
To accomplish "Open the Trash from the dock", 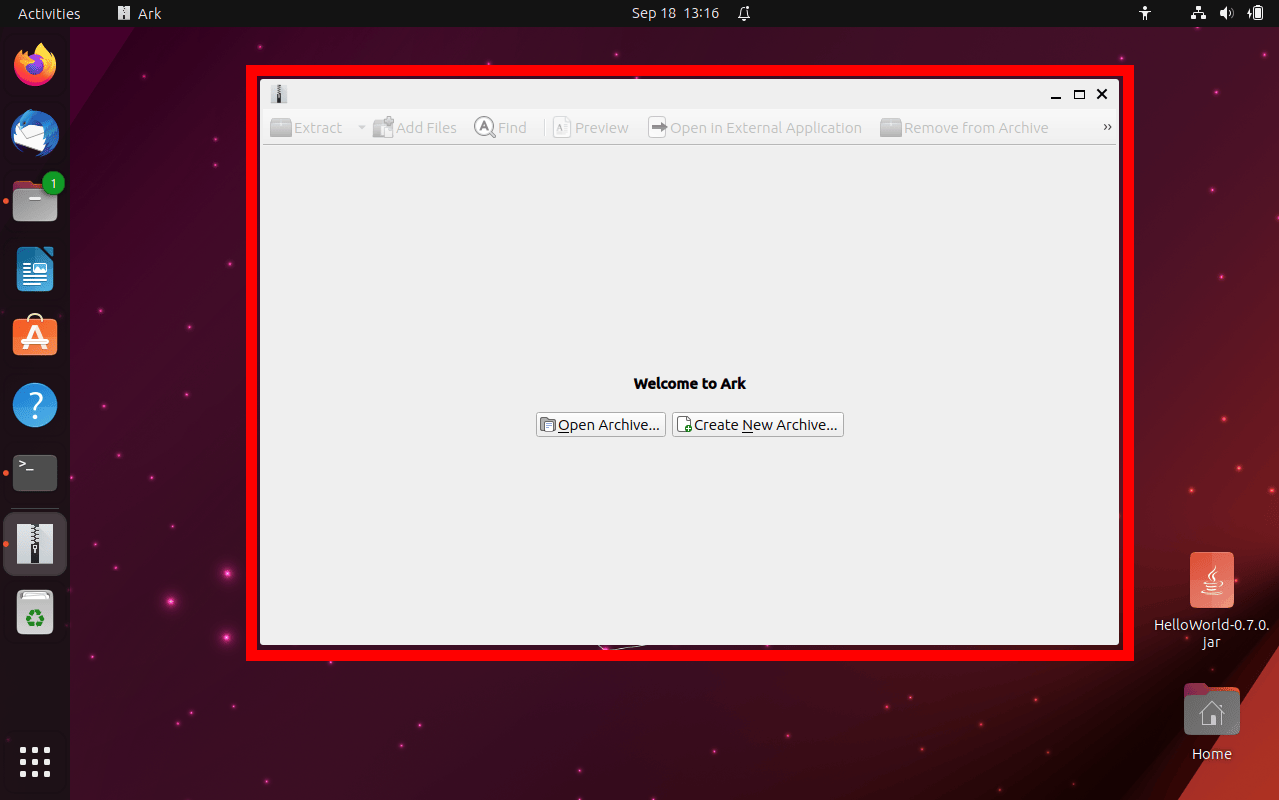I will pos(35,612).
